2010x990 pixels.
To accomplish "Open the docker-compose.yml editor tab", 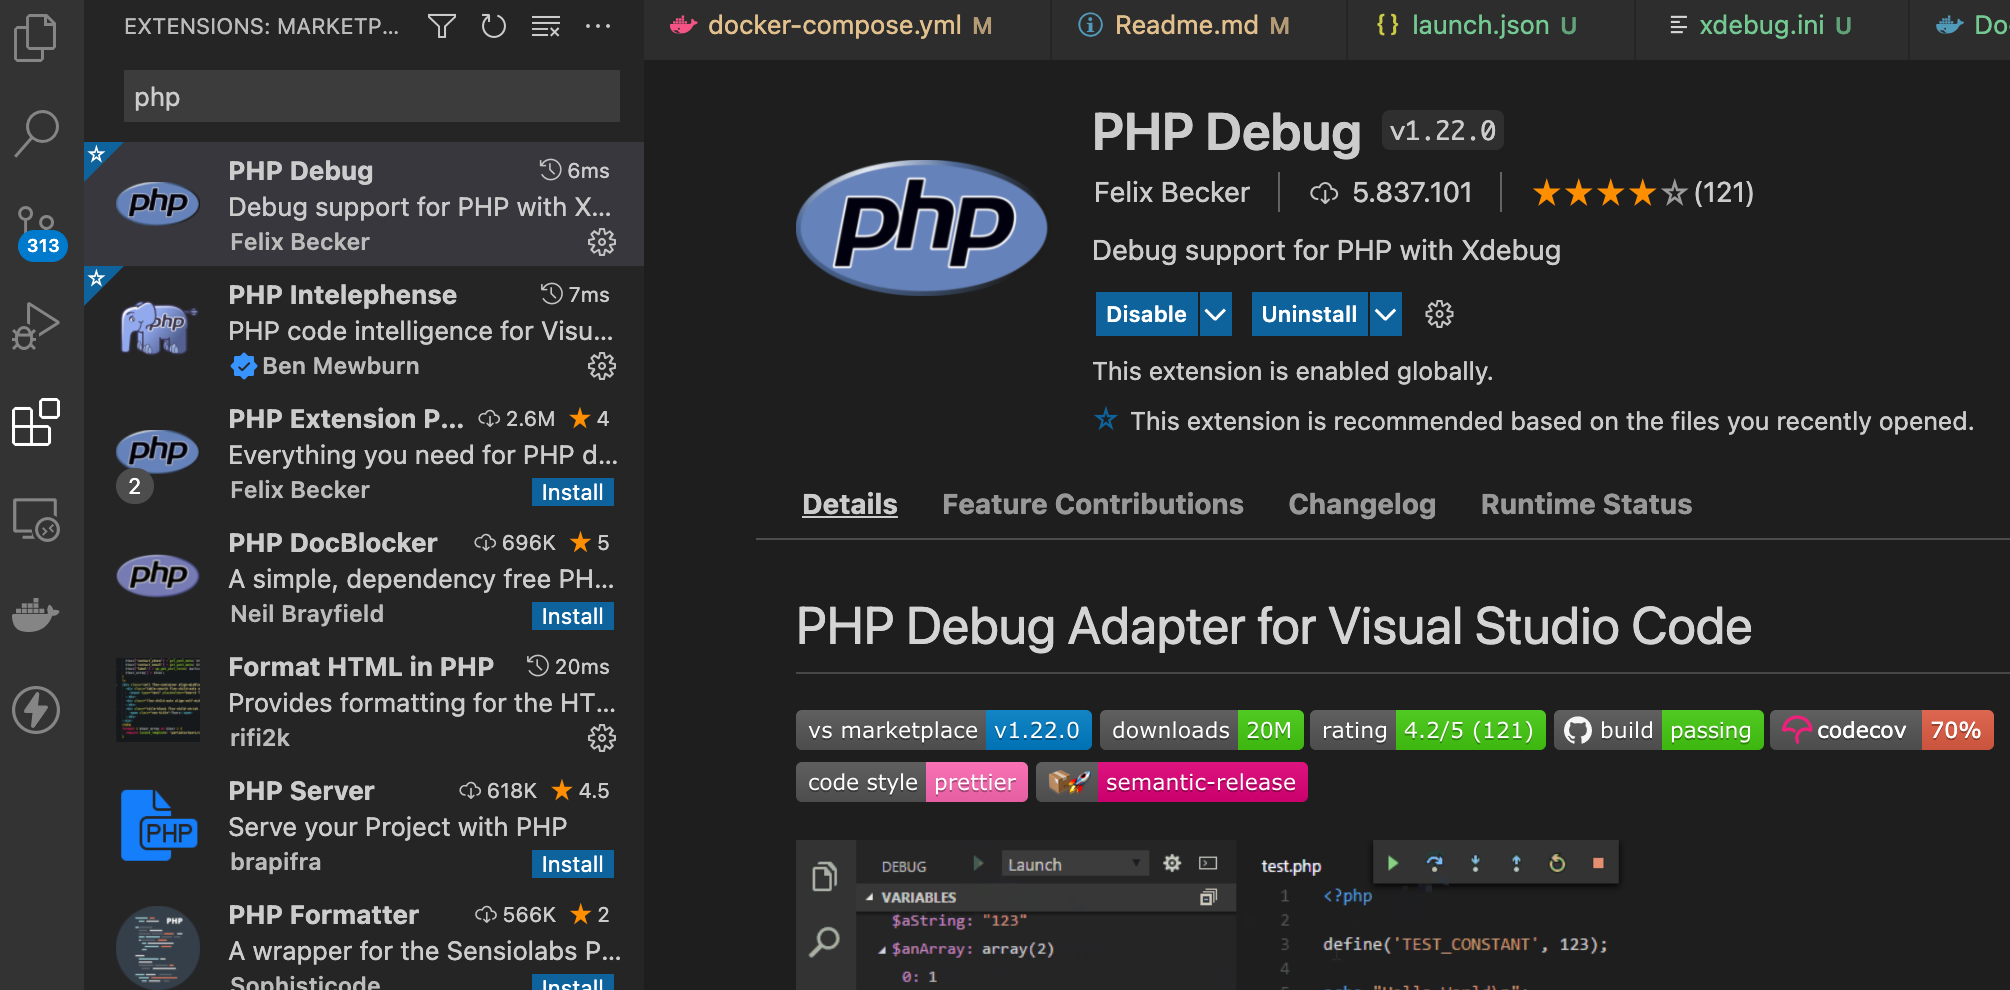I will 848,26.
